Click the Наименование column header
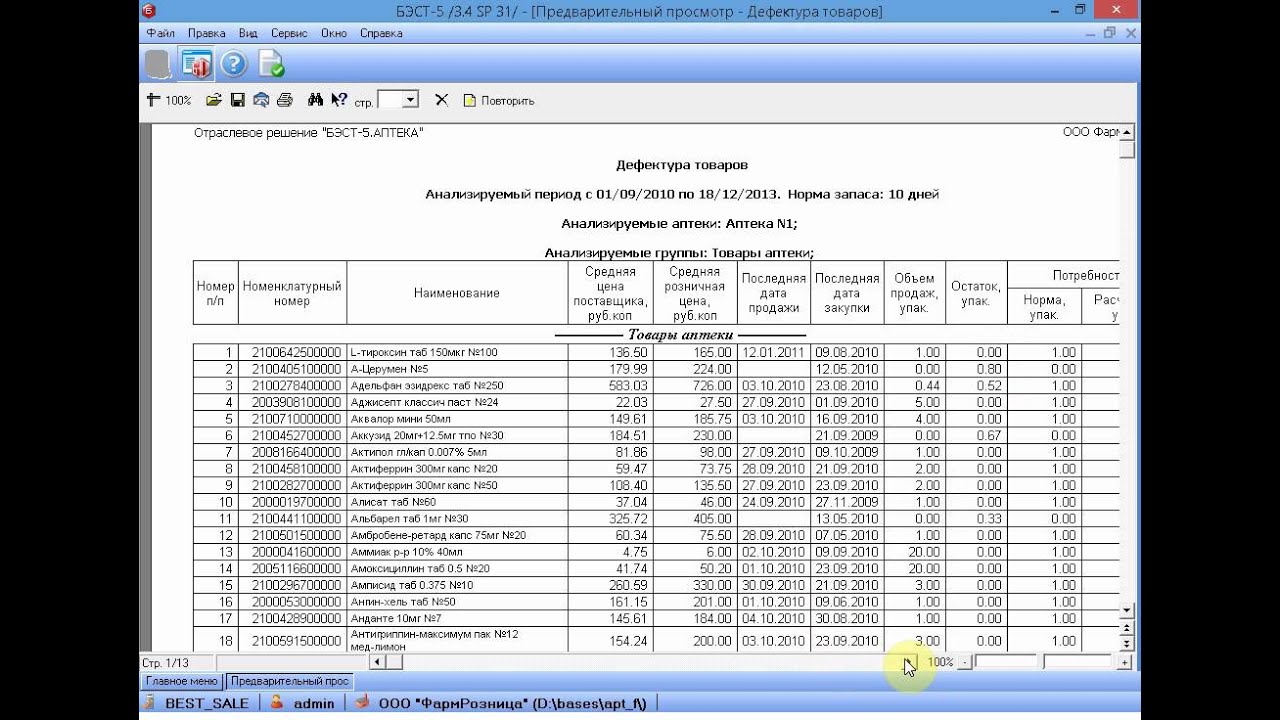1280x720 pixels. pyautogui.click(x=457, y=293)
